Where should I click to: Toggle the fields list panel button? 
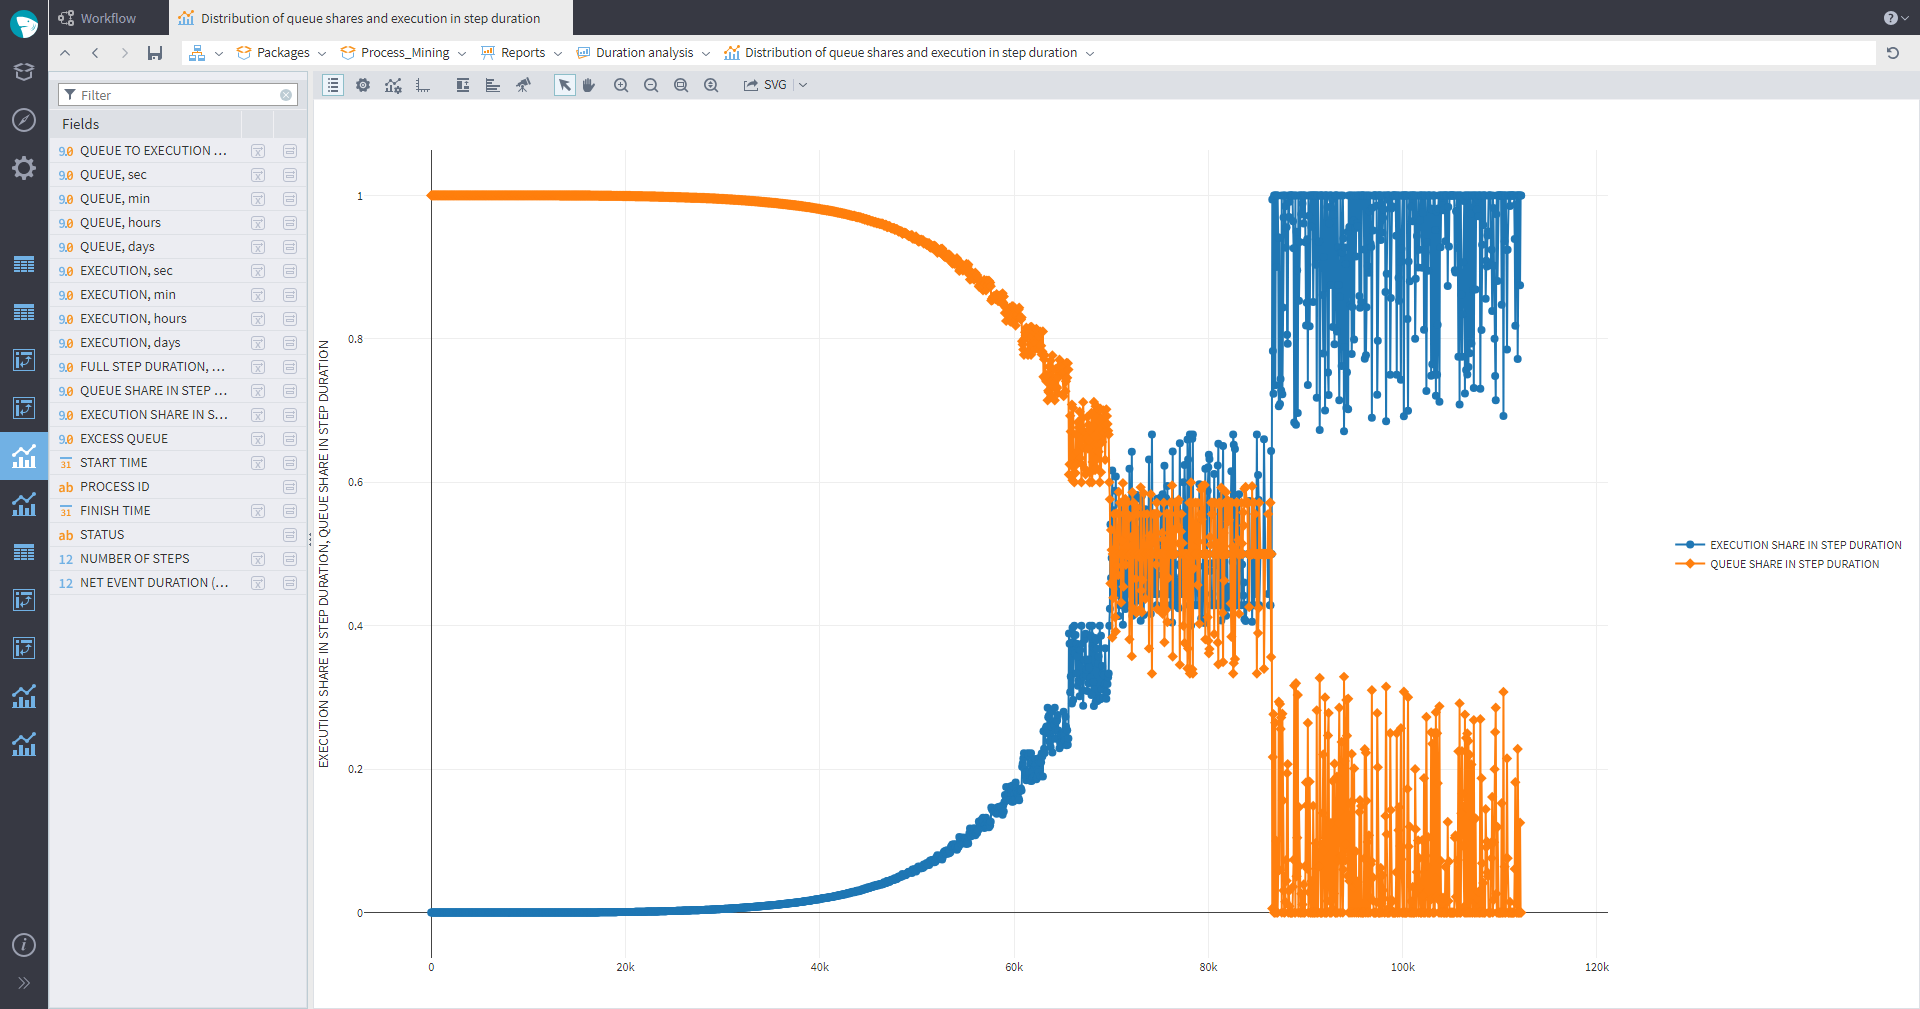coord(333,86)
